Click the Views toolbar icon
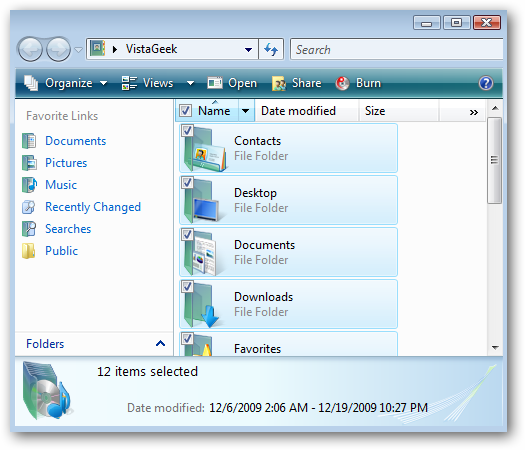Viewport: 525px width, 450px height. pos(129,83)
